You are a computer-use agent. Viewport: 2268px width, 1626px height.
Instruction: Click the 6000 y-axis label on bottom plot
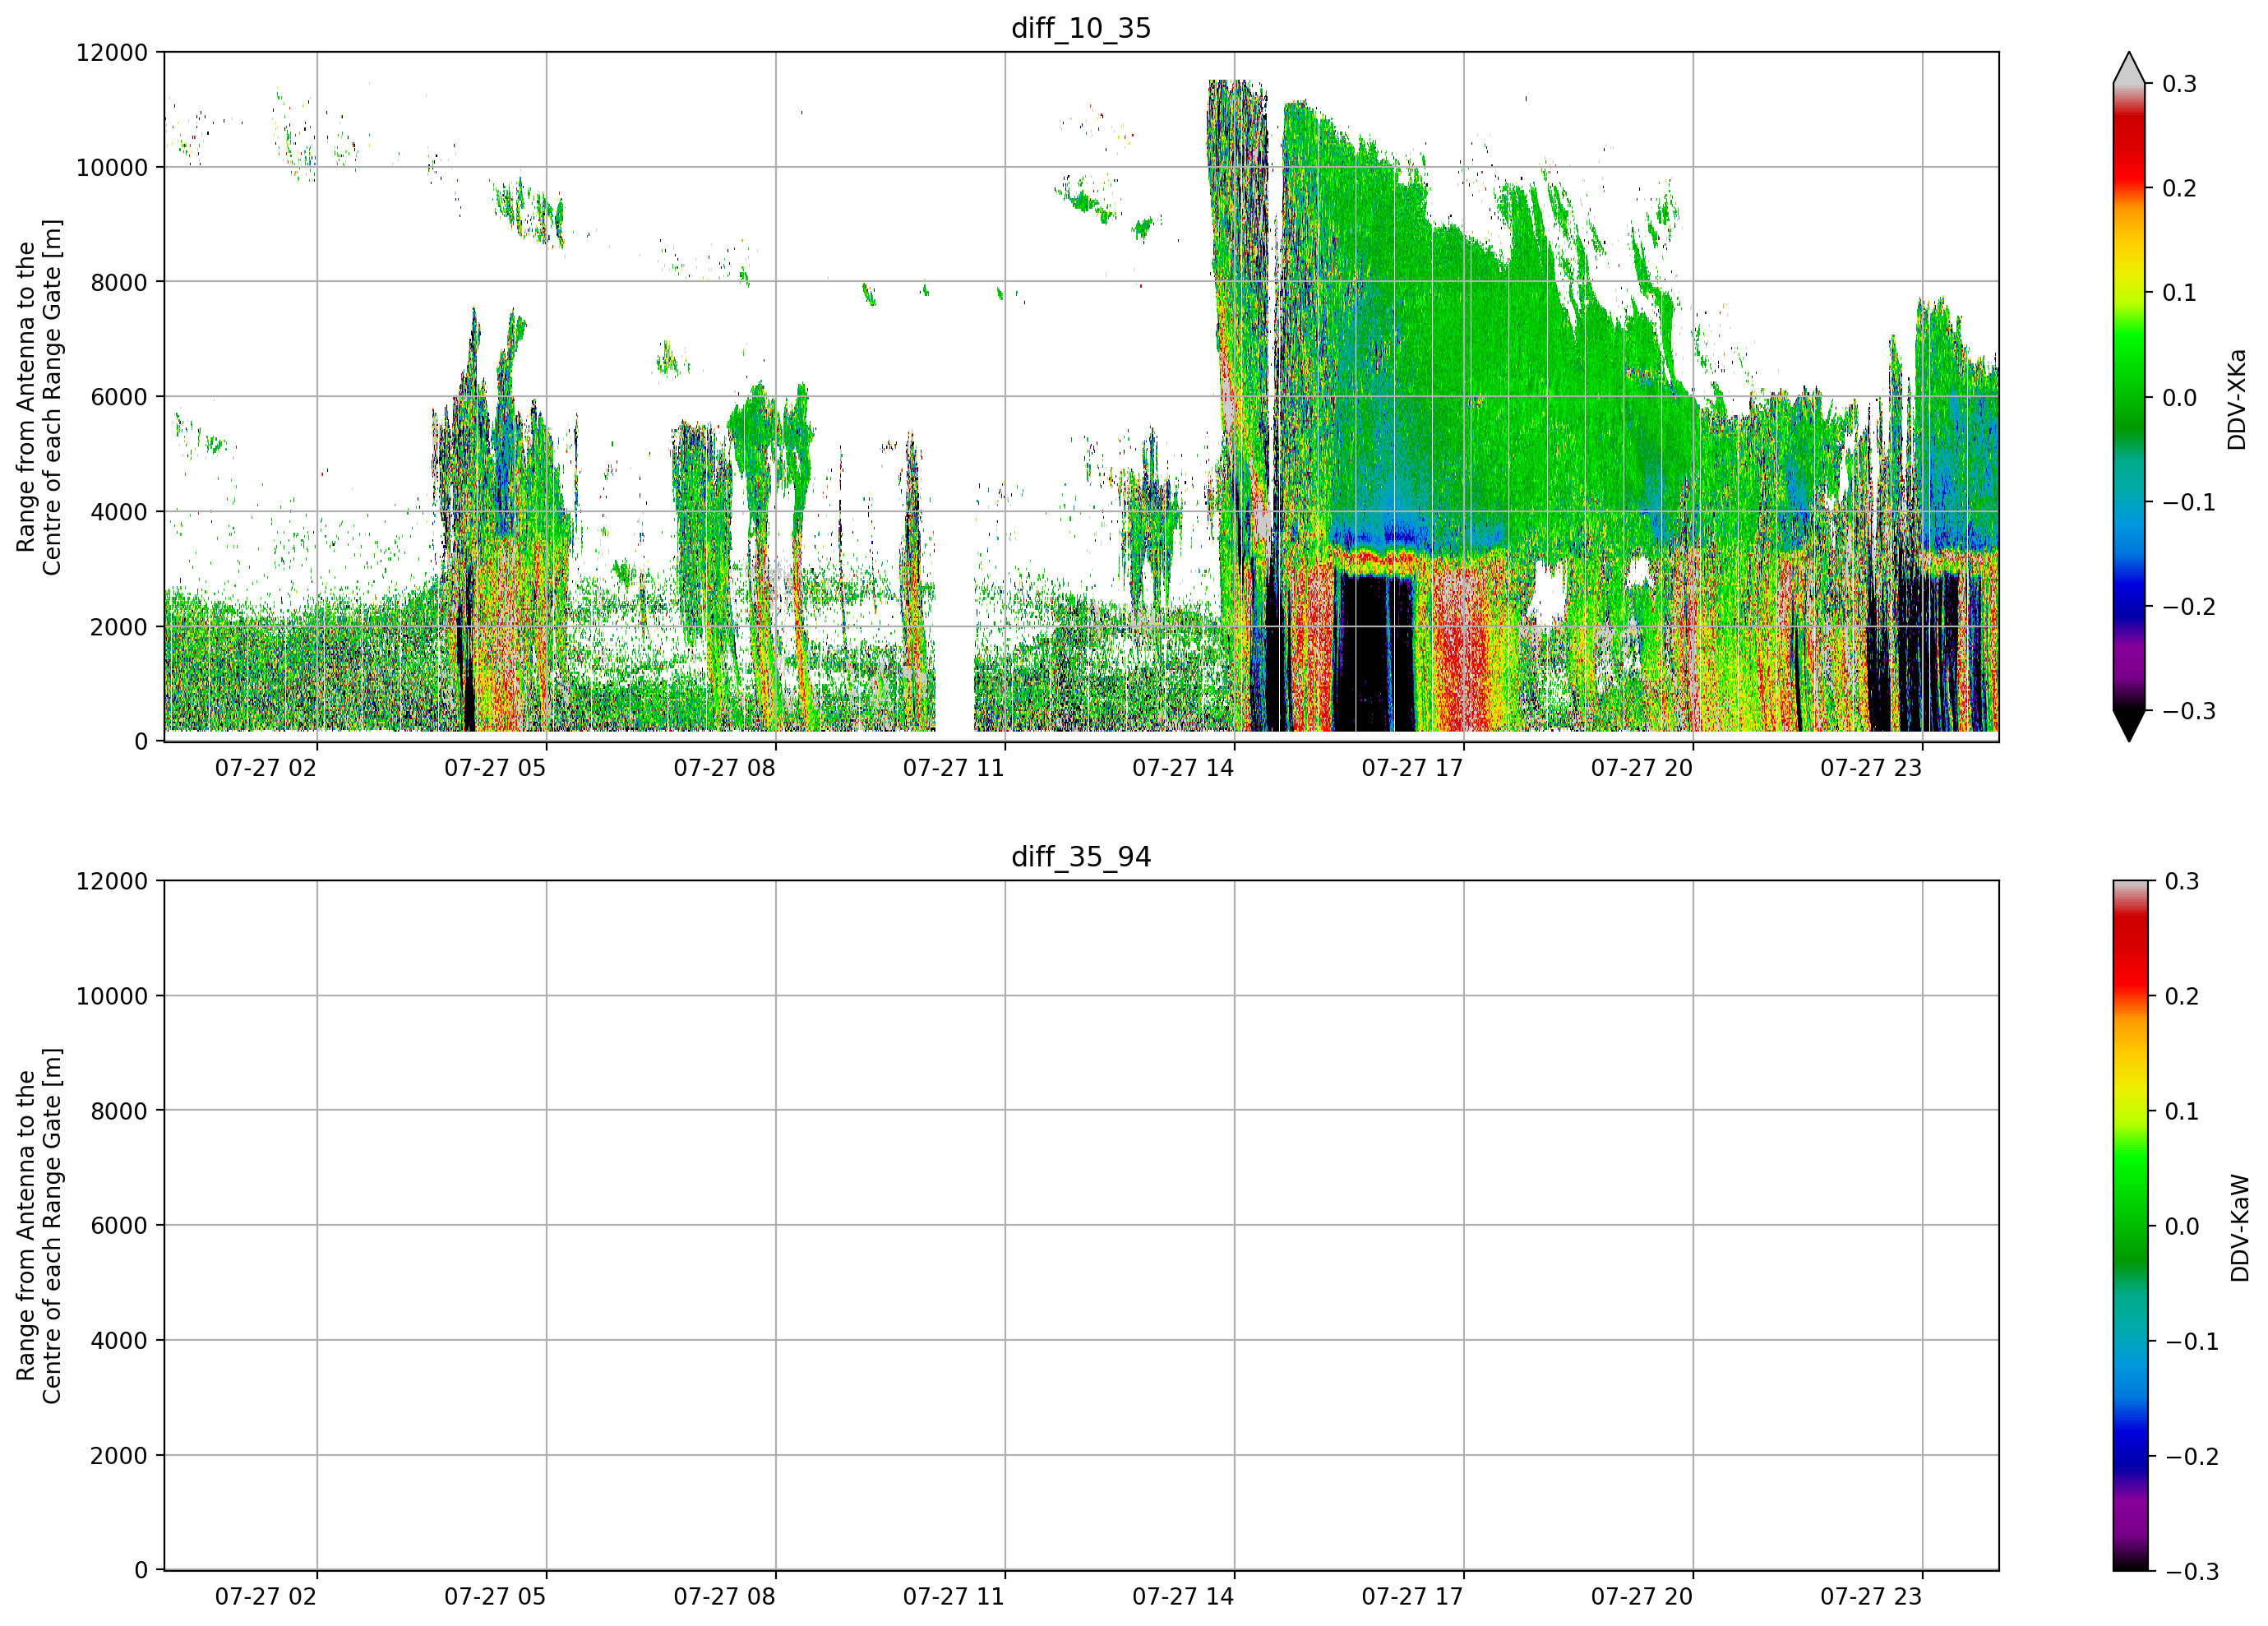(119, 1226)
